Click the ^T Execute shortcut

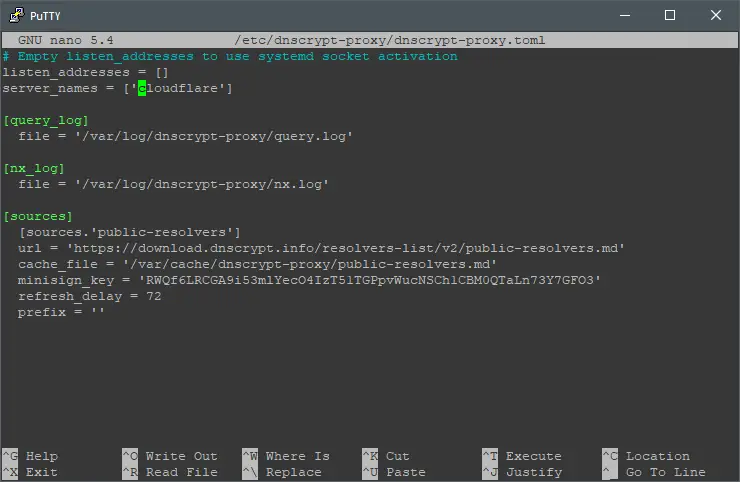click(x=522, y=456)
